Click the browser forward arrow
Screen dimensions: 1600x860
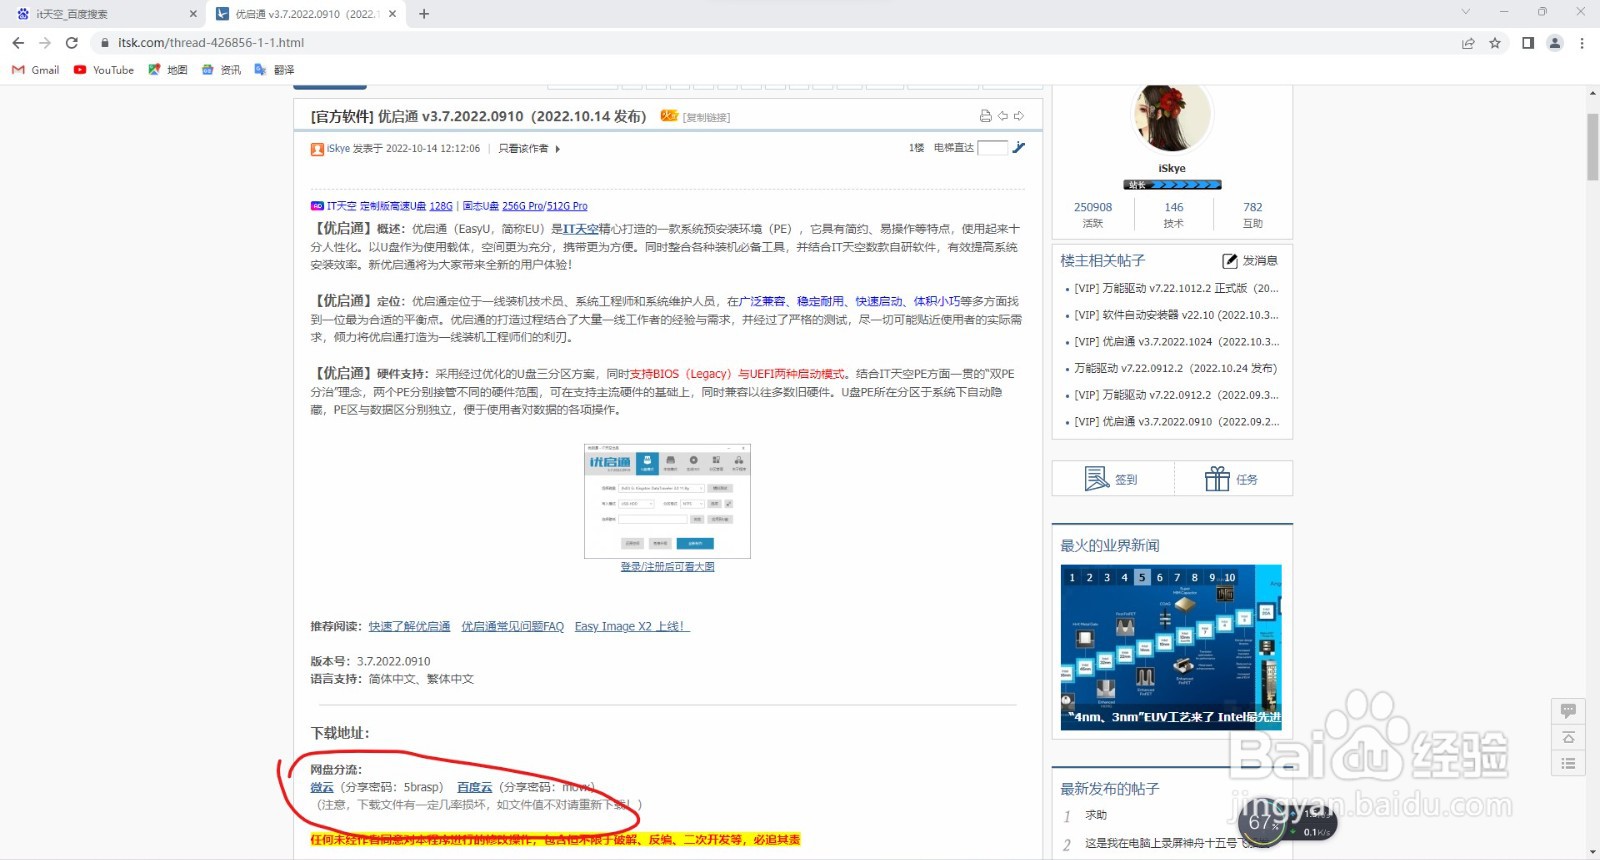pyautogui.click(x=44, y=43)
